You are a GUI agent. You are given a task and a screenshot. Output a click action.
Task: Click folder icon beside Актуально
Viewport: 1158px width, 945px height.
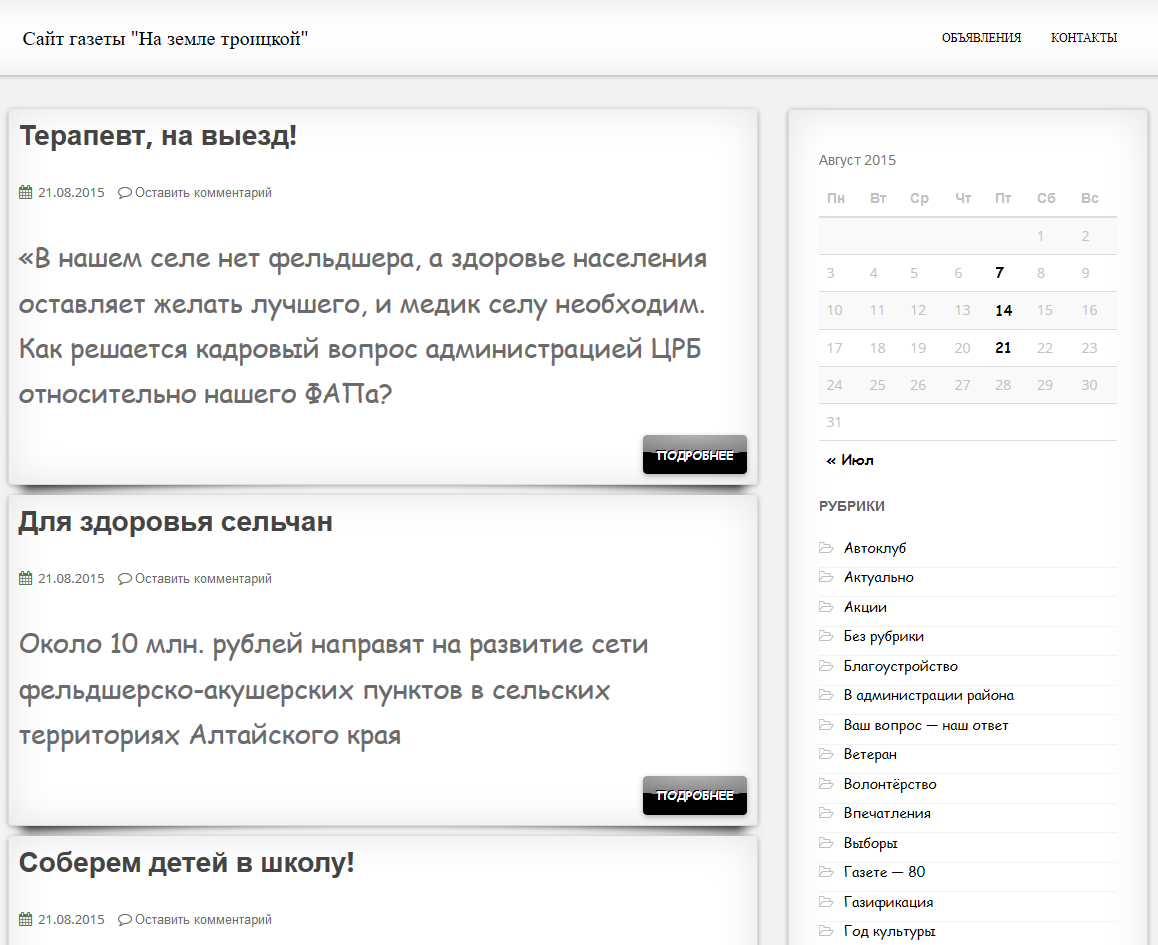826,577
